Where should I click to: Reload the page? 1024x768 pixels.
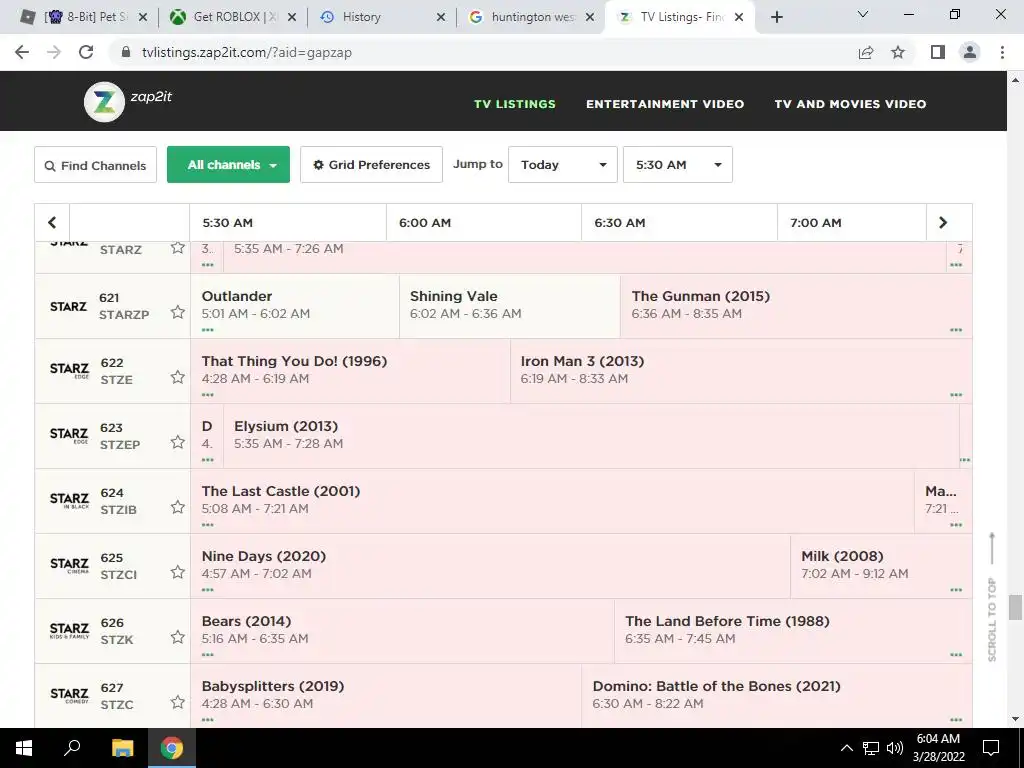86,52
